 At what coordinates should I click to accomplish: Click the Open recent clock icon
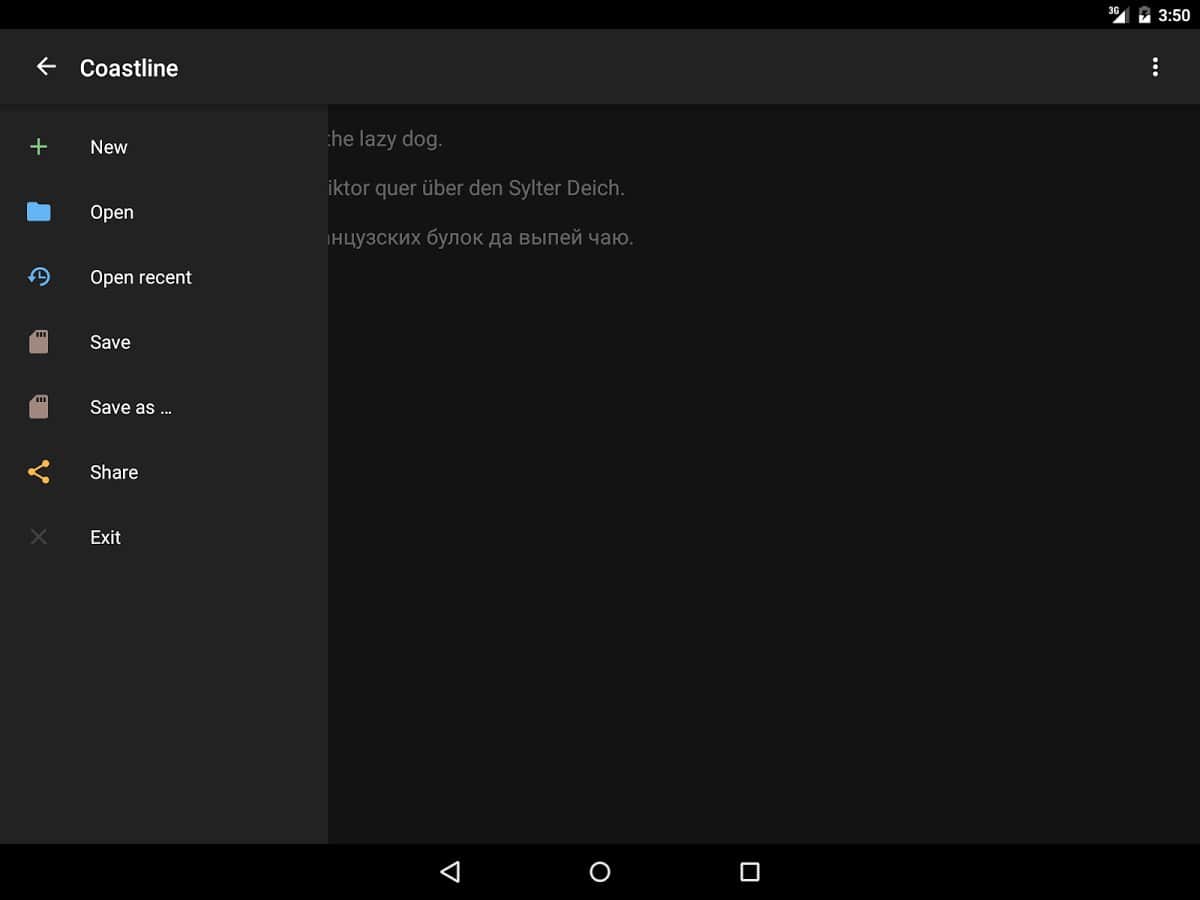click(39, 277)
